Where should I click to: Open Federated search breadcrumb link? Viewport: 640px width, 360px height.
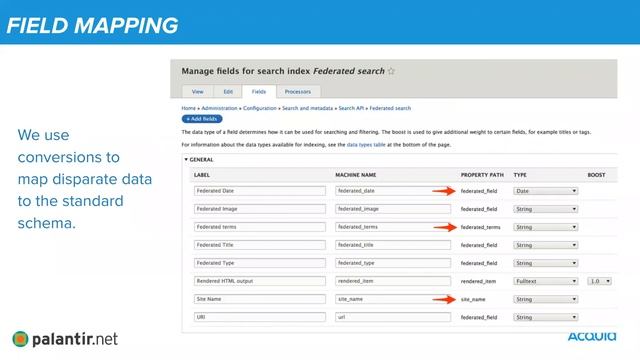390,108
